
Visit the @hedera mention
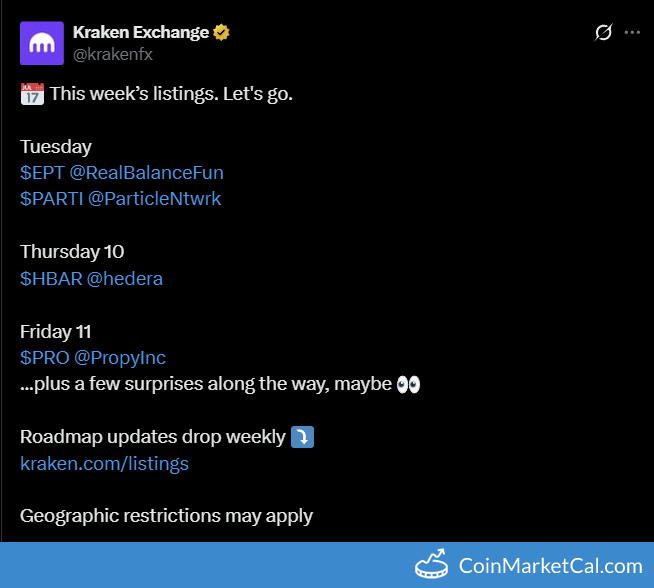[125, 278]
